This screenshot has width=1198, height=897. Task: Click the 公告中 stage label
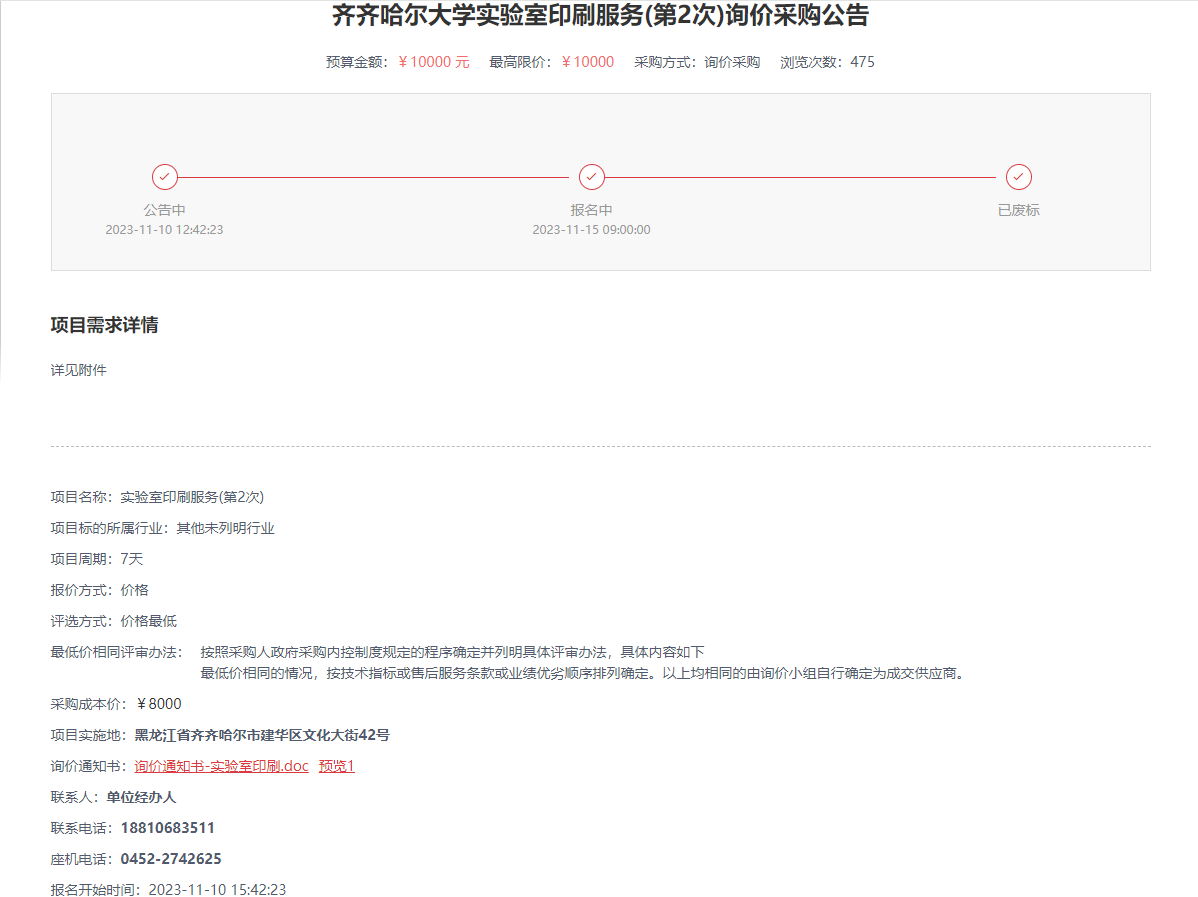[165, 210]
